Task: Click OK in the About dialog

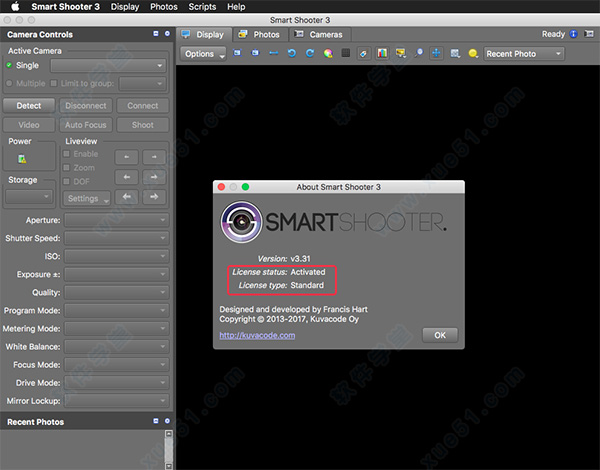Action: (440, 335)
